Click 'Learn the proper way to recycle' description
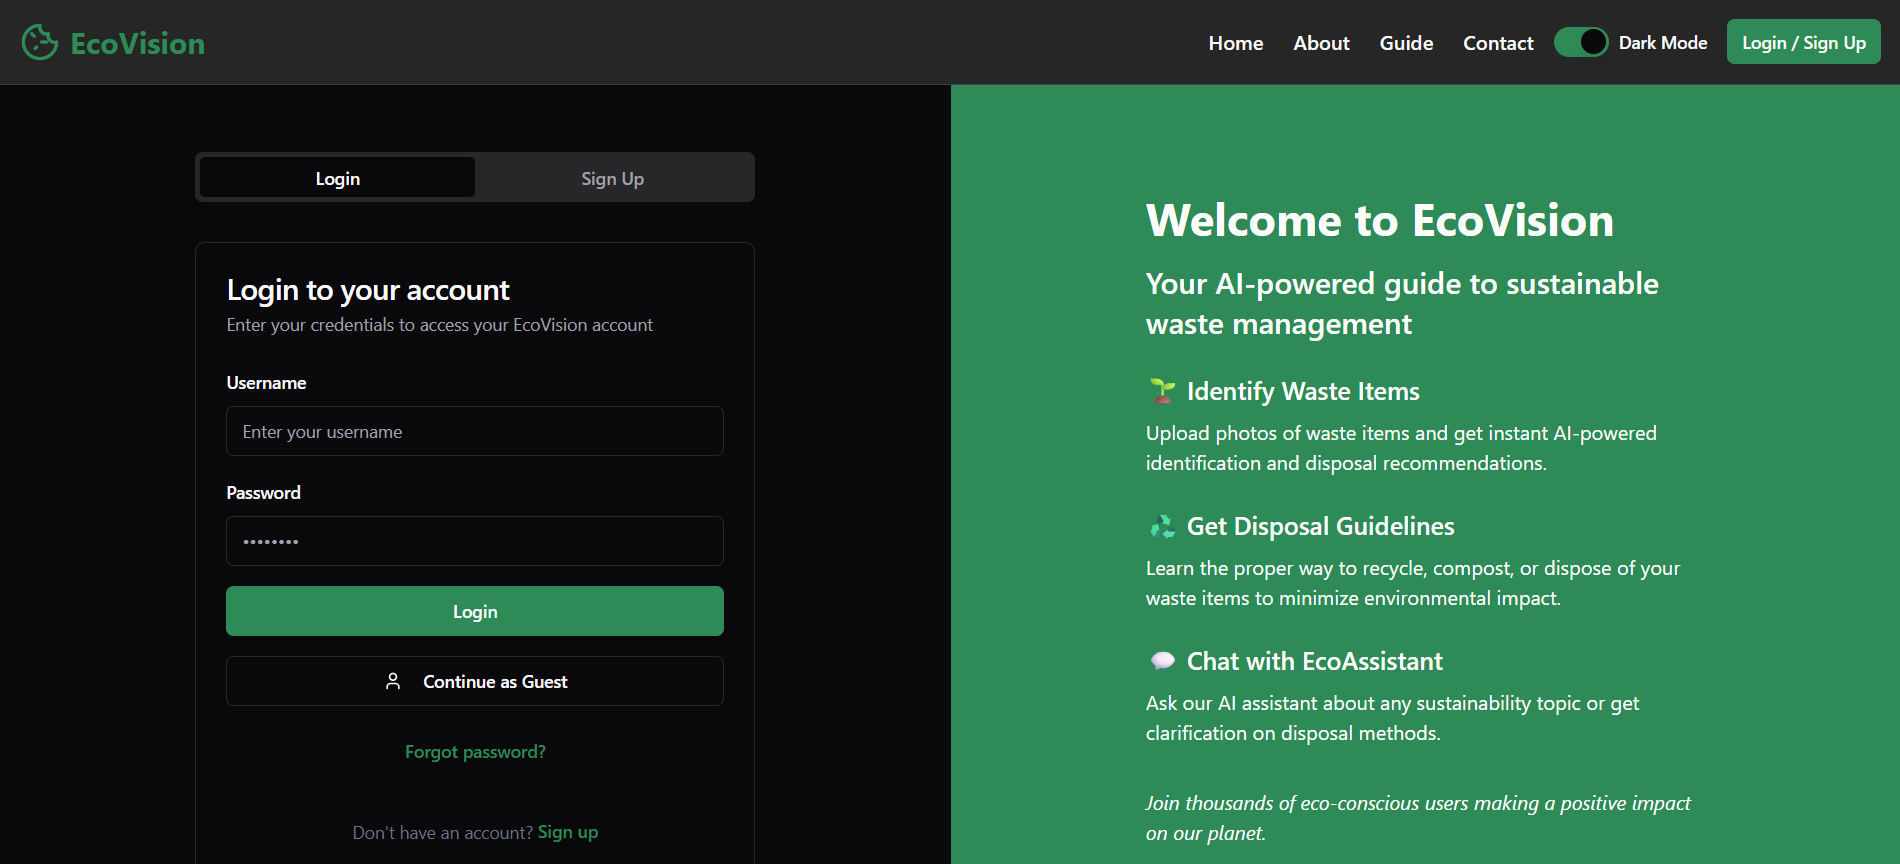Screen dimensions: 1900x864 pos(1413,583)
